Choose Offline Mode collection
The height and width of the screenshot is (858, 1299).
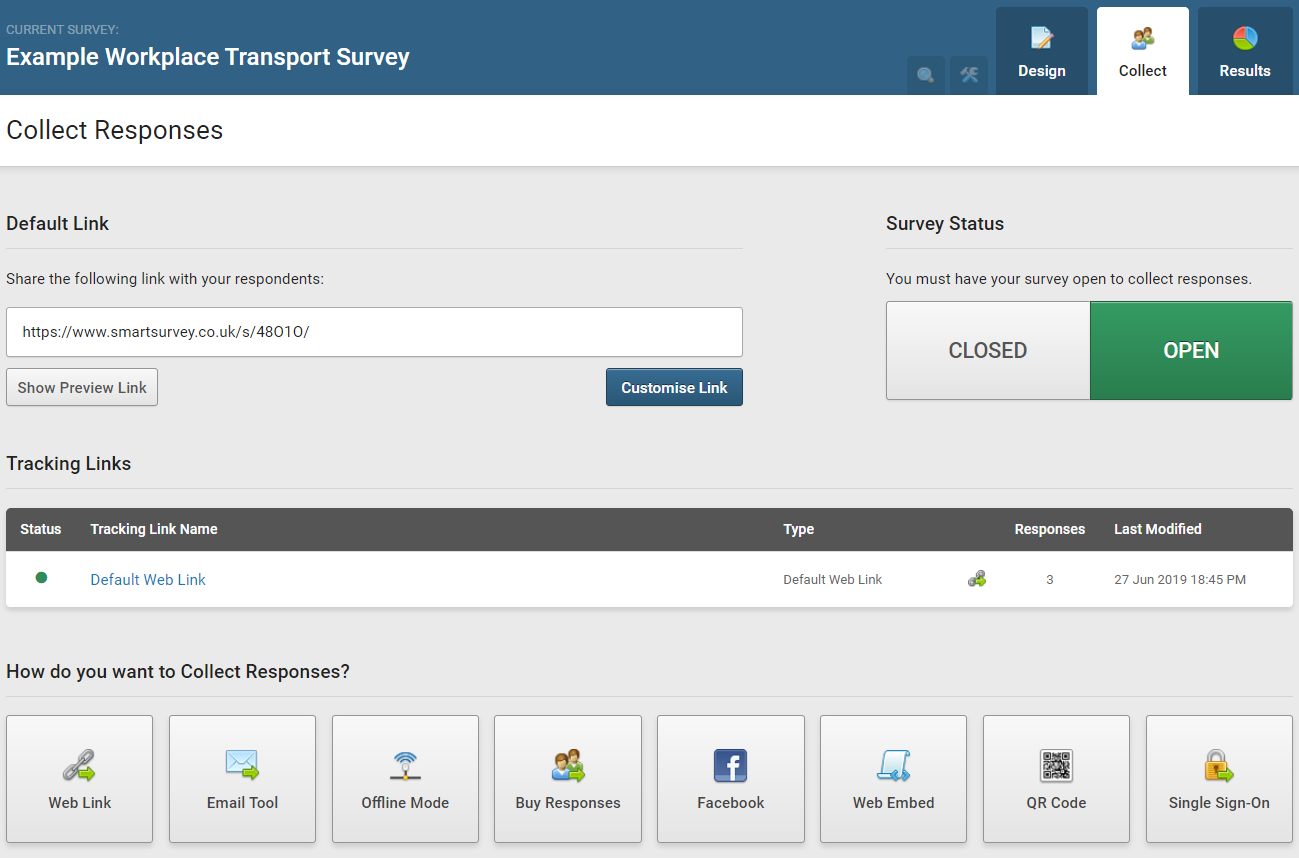(405, 779)
